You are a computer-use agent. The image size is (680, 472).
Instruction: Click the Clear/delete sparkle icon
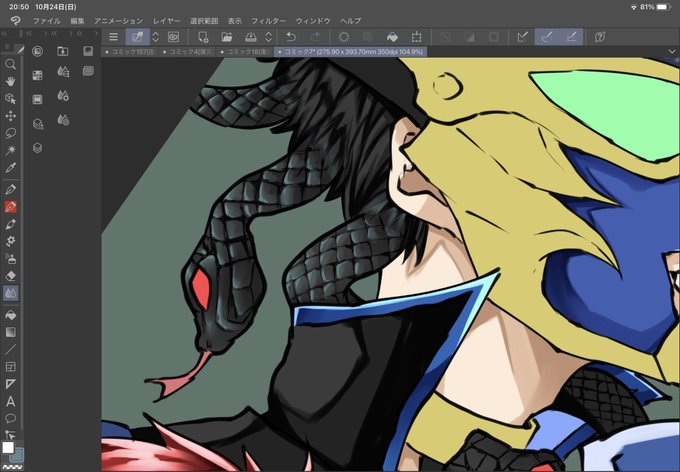click(x=343, y=37)
